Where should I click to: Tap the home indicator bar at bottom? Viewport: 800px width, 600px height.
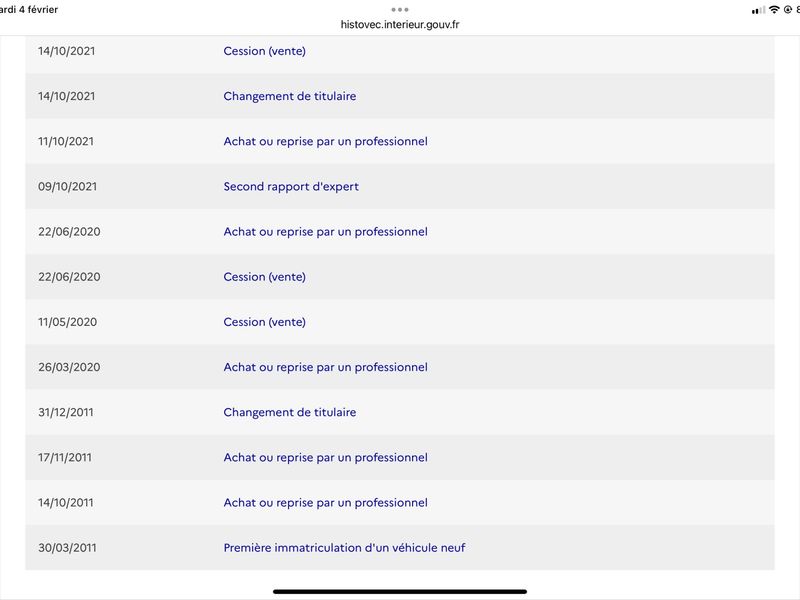399,591
